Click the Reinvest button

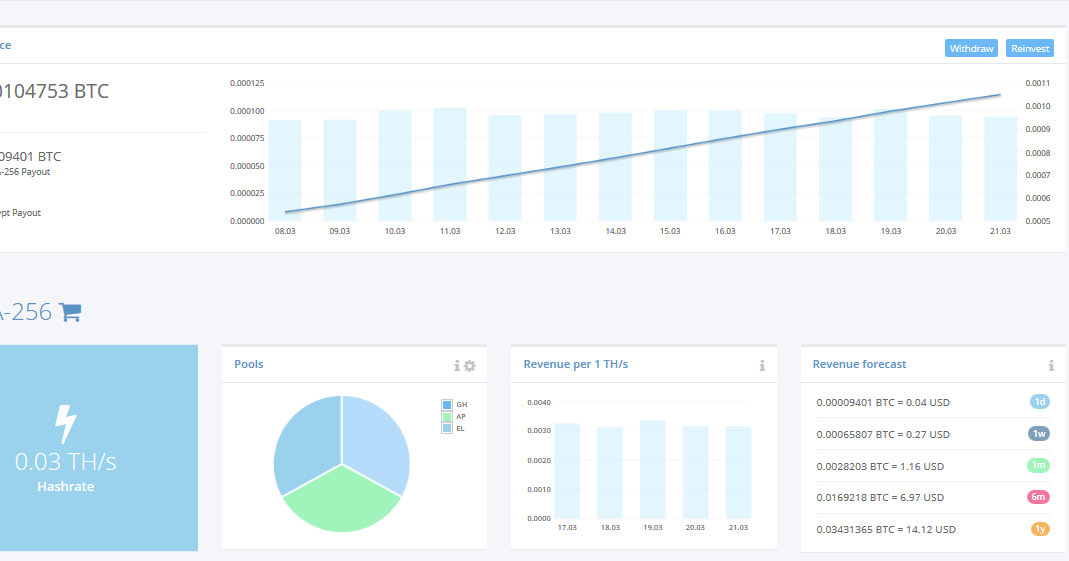pyautogui.click(x=1029, y=48)
